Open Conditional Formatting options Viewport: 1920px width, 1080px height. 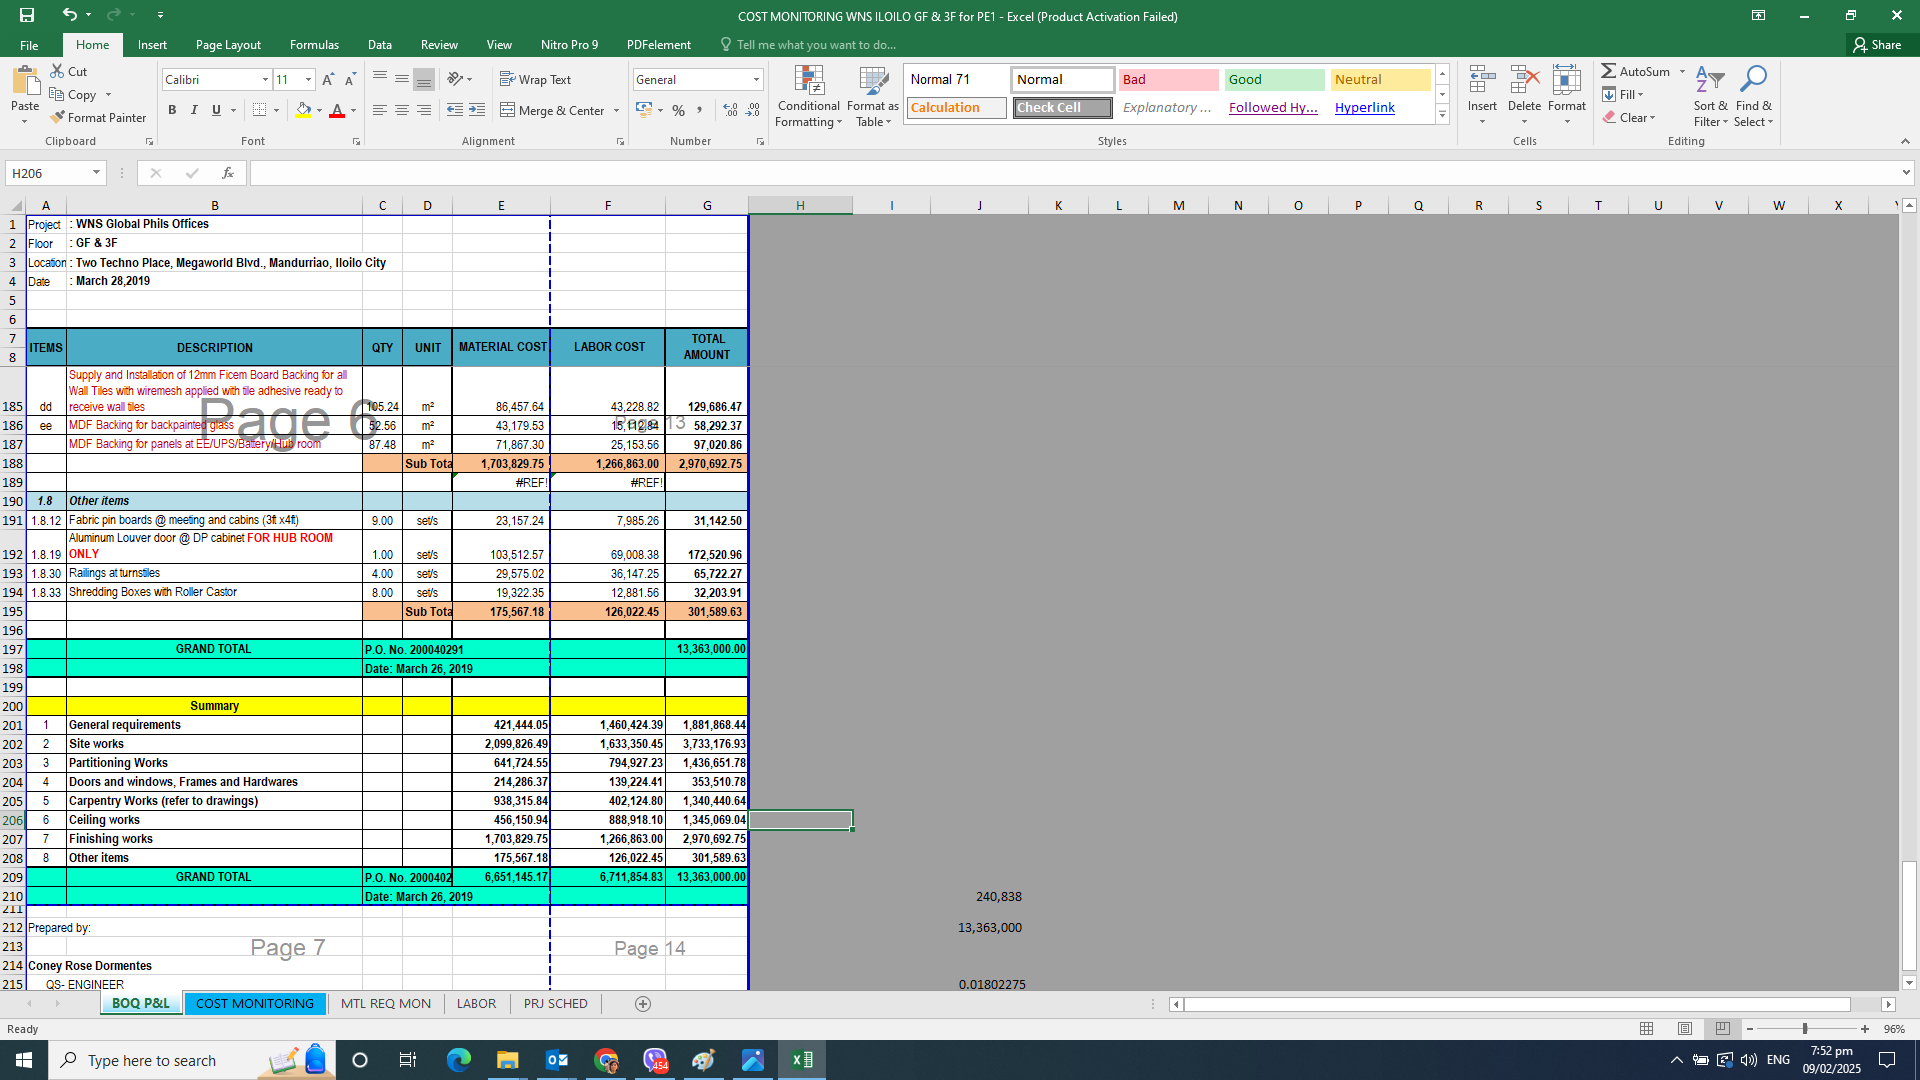pyautogui.click(x=808, y=95)
